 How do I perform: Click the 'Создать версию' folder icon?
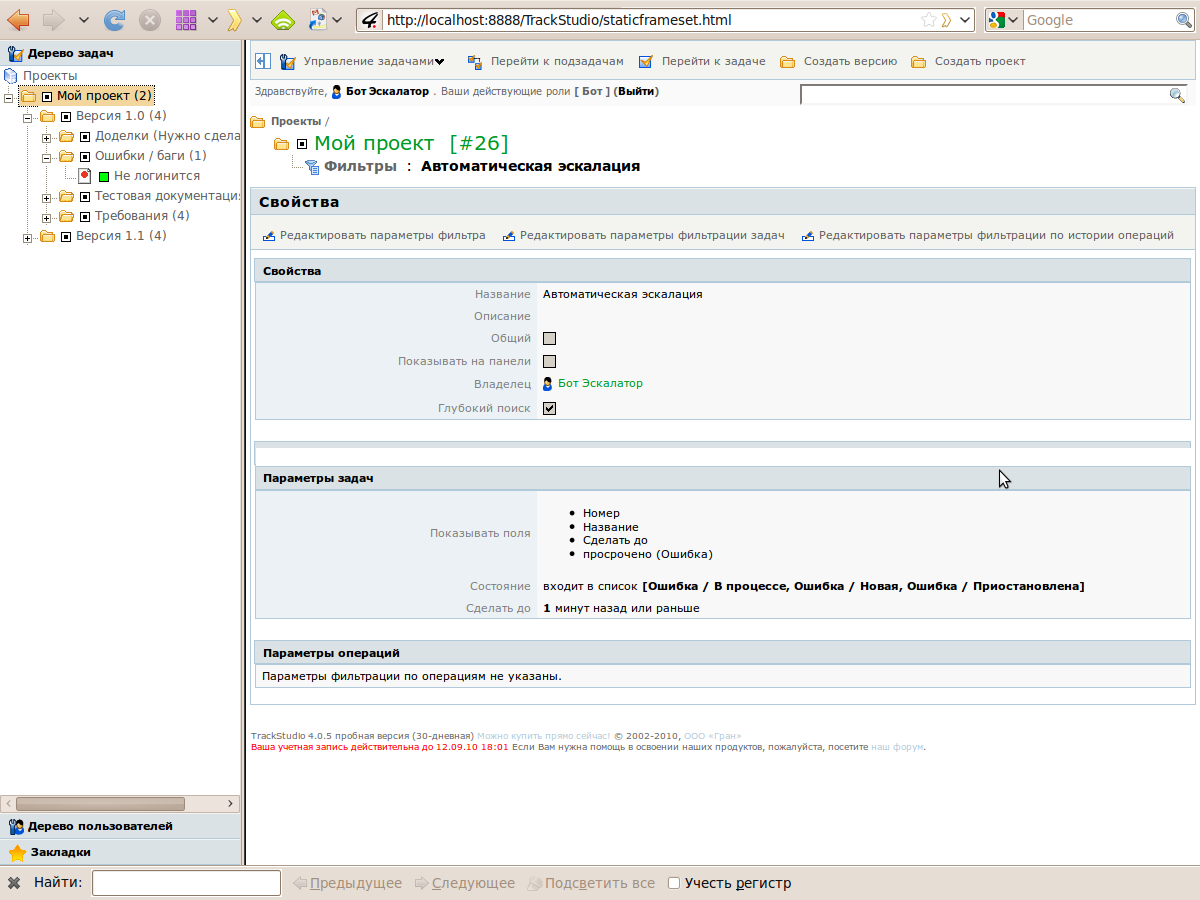787,62
